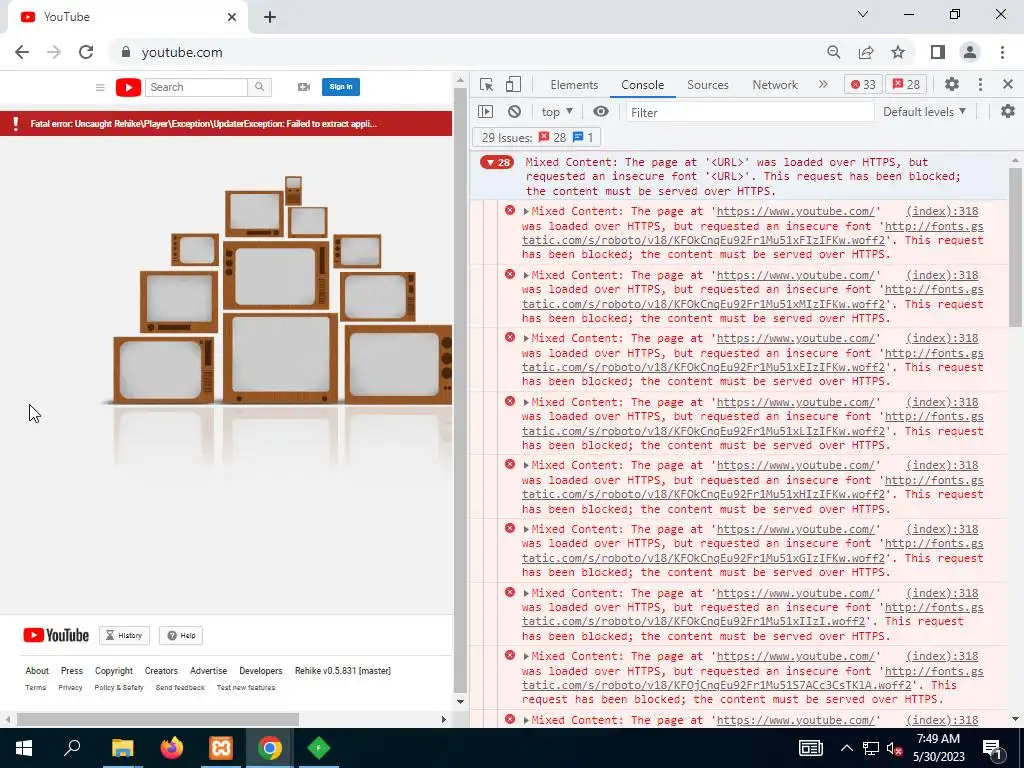The width and height of the screenshot is (1024, 768).
Task: Open the top JavaScript context dropdown
Action: pyautogui.click(x=556, y=112)
